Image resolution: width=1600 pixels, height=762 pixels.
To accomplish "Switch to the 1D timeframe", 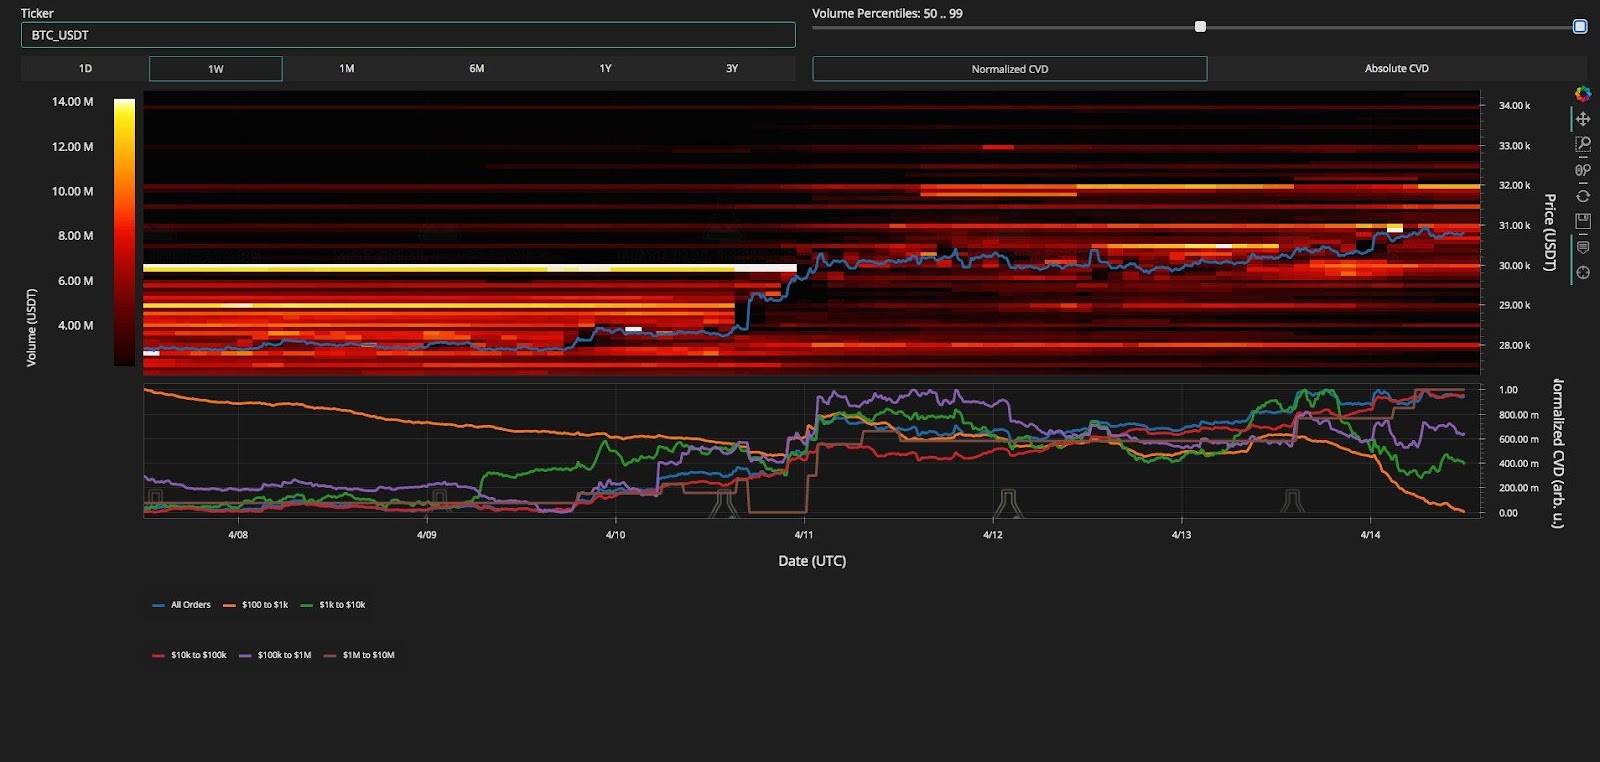I will [x=85, y=68].
